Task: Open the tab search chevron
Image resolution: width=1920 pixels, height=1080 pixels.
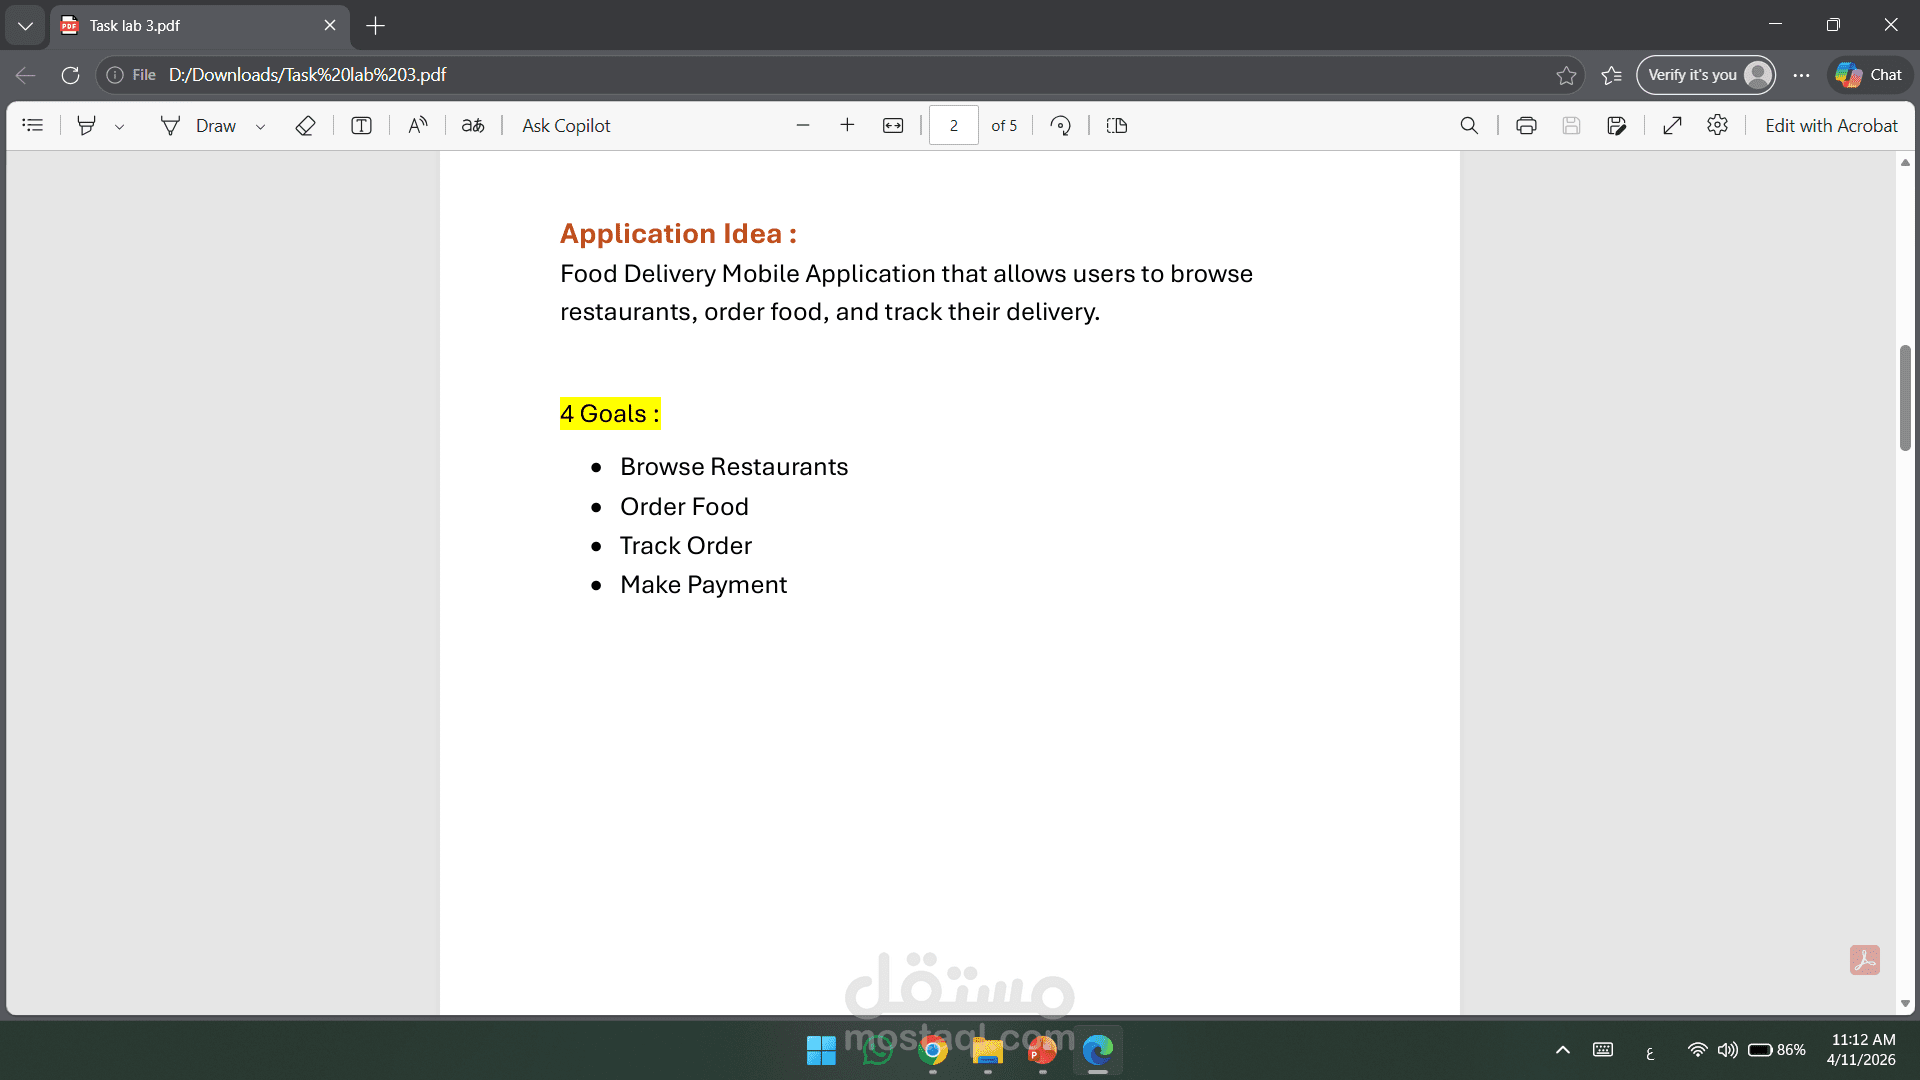Action: point(25,26)
